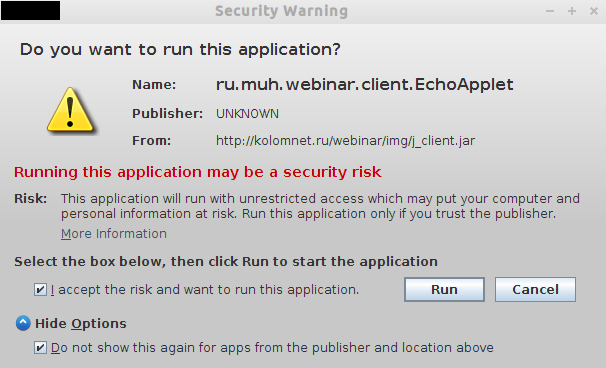Uncheck the accept the risk checkbox
The height and width of the screenshot is (368, 606).
pos(40,290)
